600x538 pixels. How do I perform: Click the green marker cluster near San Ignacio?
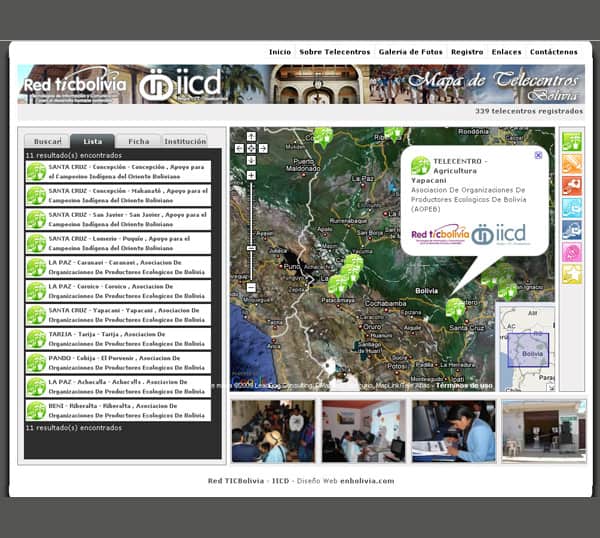(499, 281)
